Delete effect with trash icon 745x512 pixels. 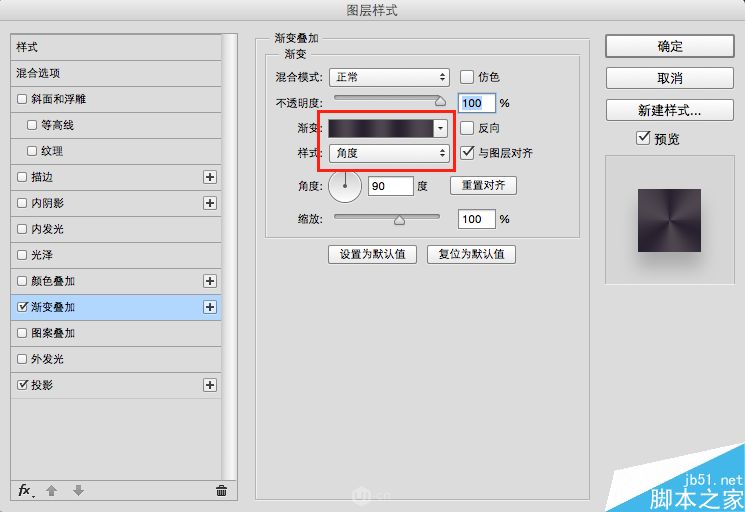pyautogui.click(x=221, y=491)
